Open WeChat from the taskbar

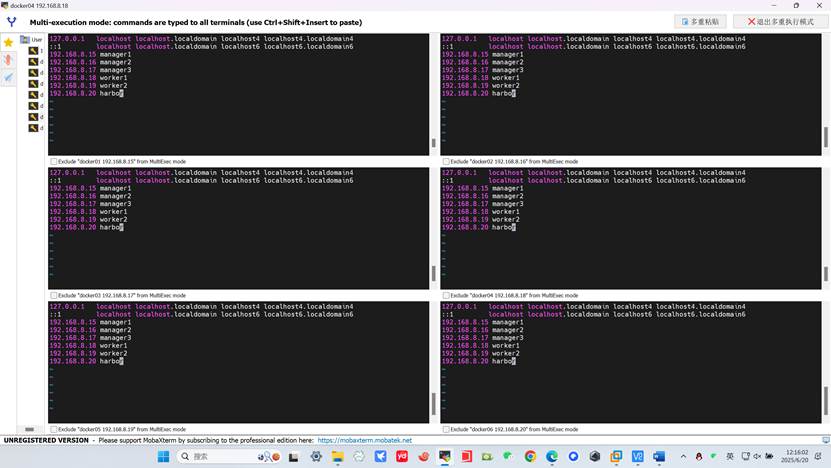pyautogui.click(x=509, y=456)
